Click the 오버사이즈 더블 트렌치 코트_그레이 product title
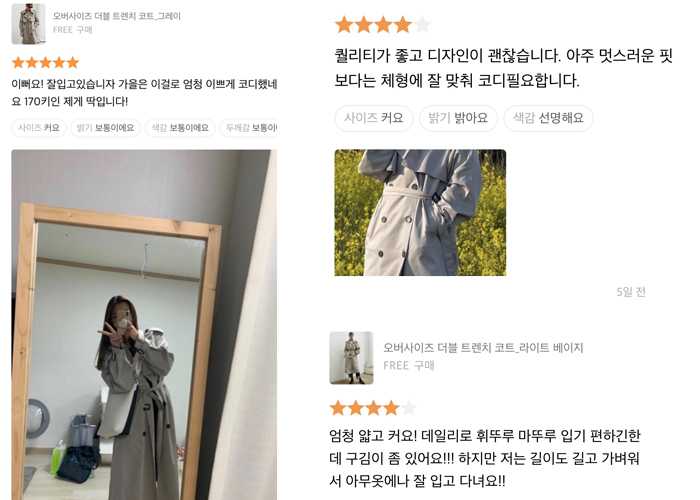 coord(117,17)
